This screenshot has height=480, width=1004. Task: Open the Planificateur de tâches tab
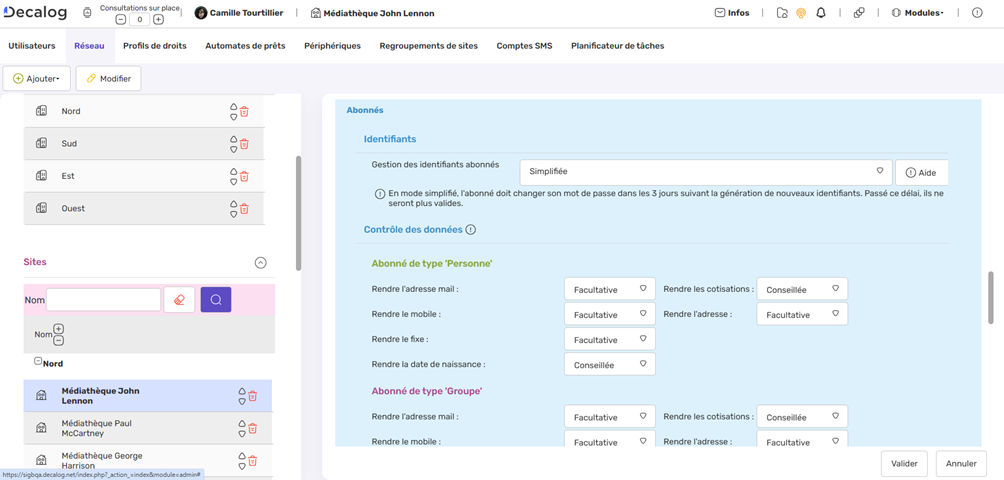(617, 46)
